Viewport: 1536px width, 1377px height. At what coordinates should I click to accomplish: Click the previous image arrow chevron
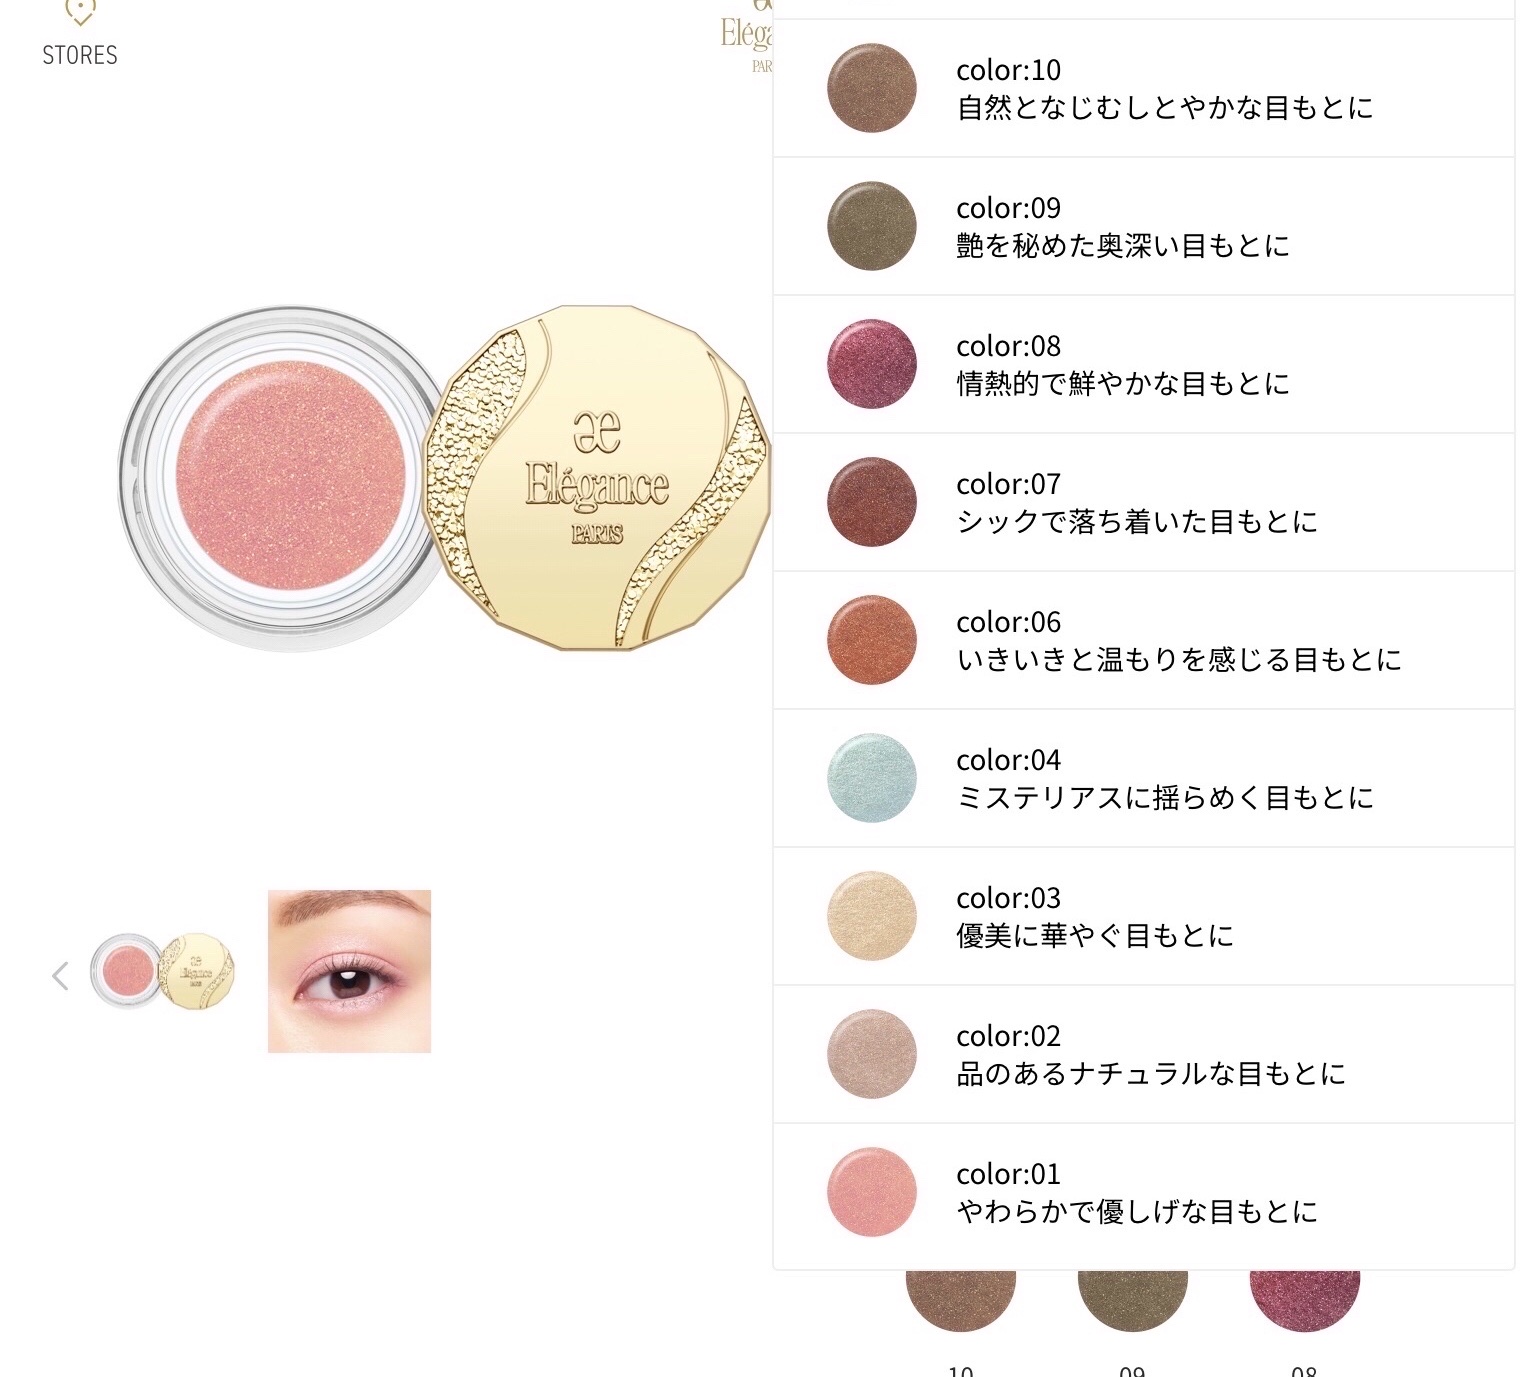(60, 975)
